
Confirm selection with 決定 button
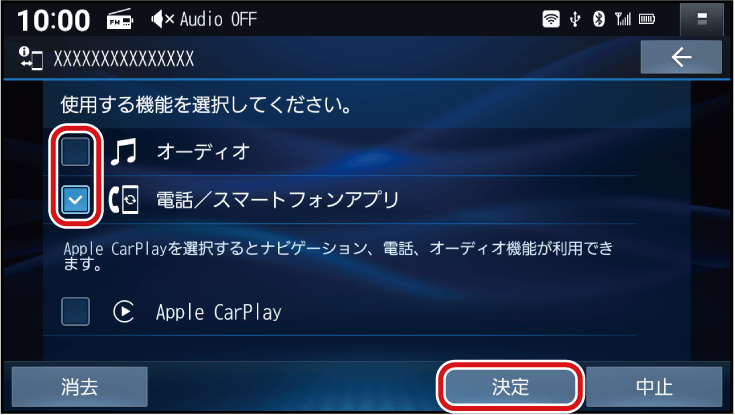[x=510, y=387]
